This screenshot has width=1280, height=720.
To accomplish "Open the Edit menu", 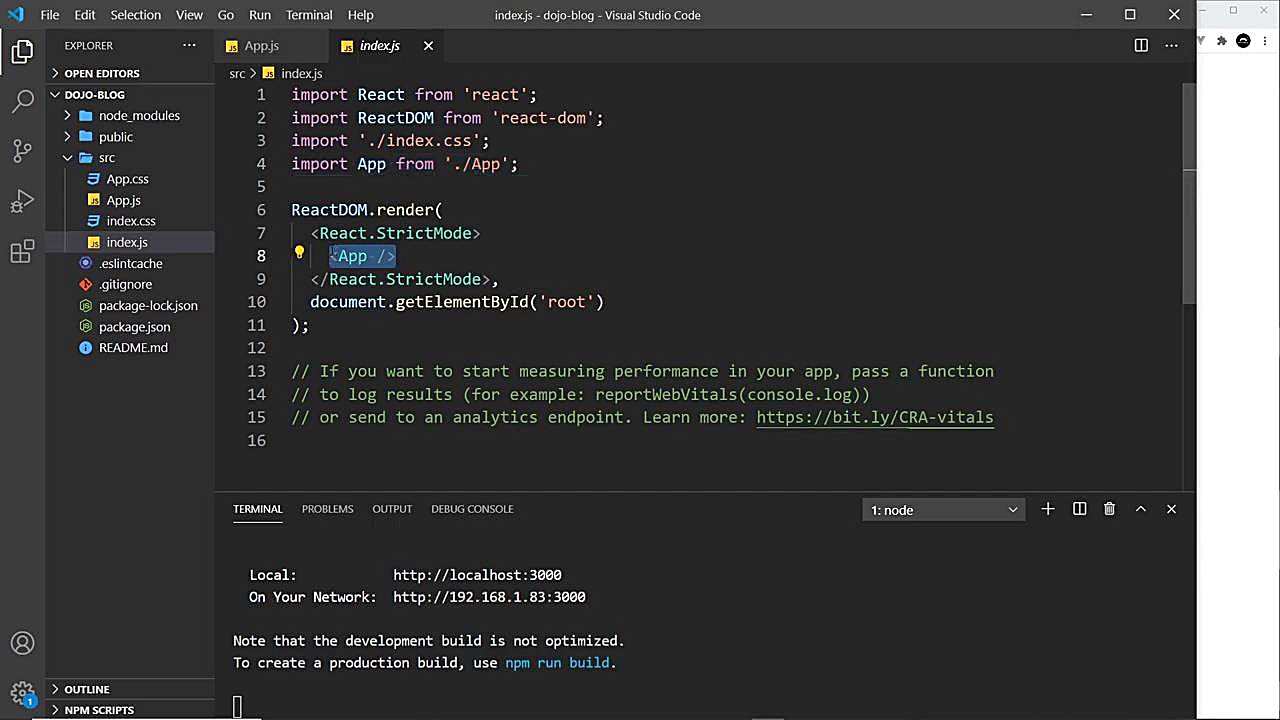I will point(85,15).
